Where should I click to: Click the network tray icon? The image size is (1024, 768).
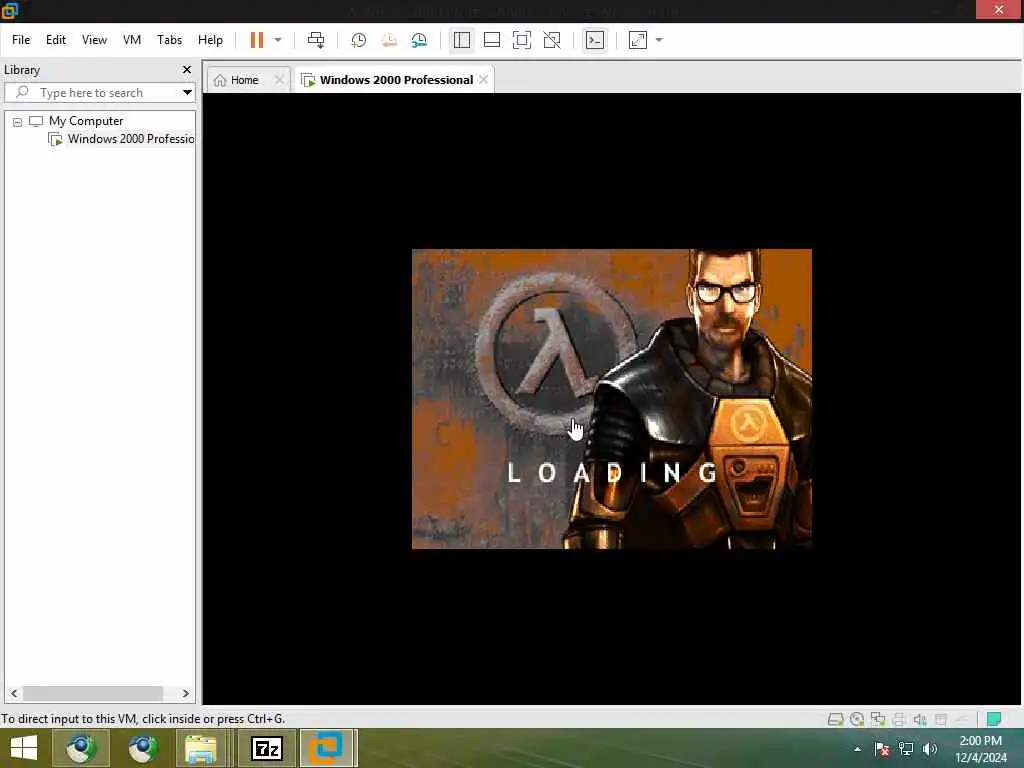[x=906, y=749]
